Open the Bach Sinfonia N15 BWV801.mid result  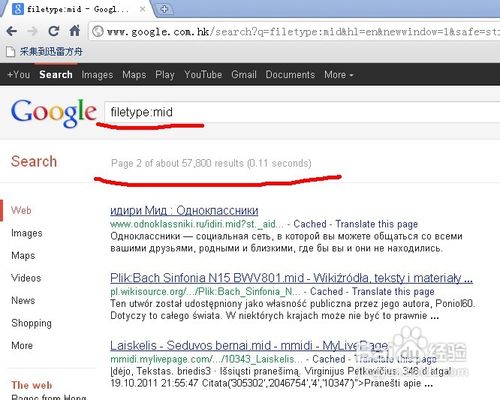pos(291,278)
